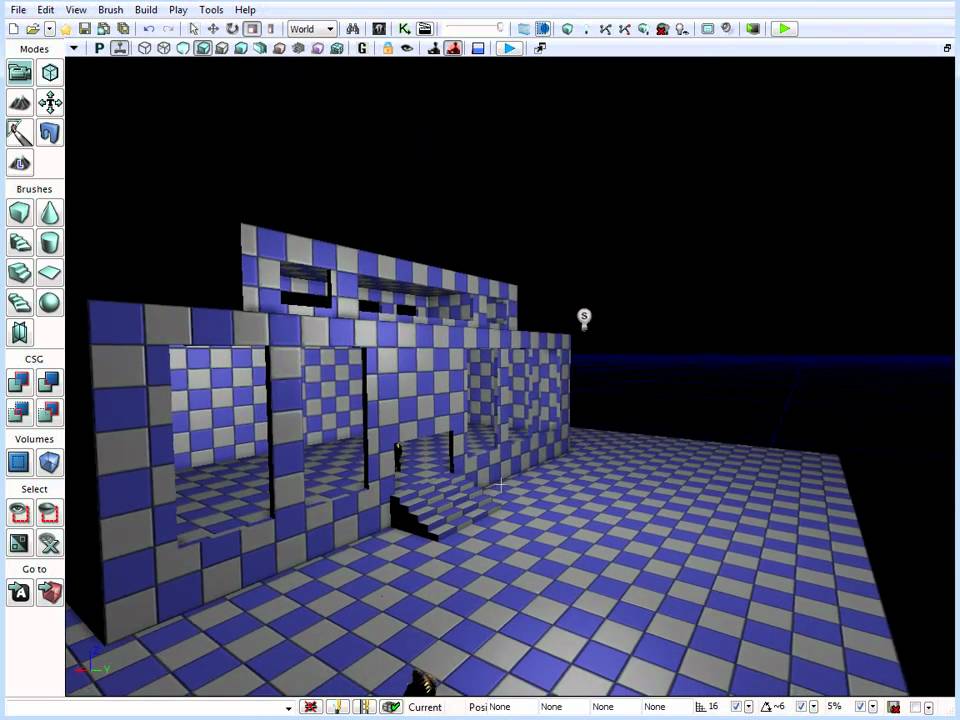
Task: Enable the Lit view mode cube
Action: tap(203, 48)
